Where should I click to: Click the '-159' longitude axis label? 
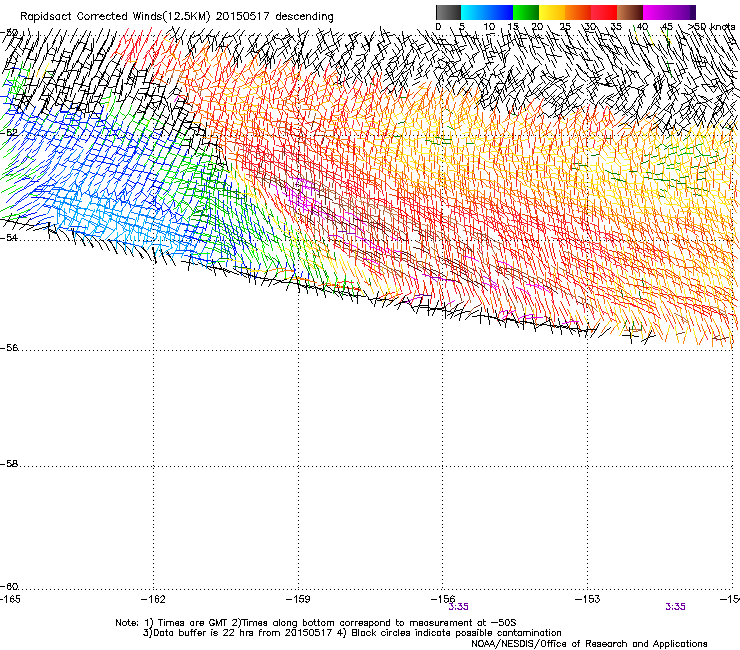(298, 599)
